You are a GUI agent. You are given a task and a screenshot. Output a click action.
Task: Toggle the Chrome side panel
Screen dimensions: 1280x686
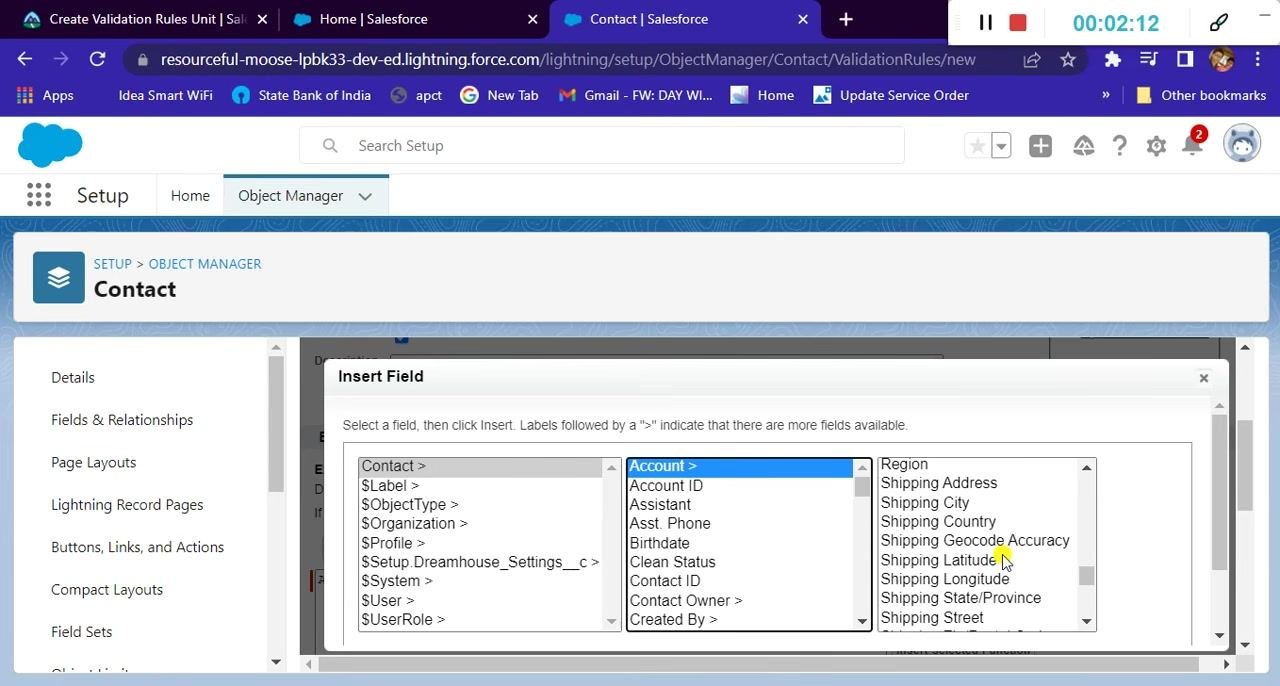coord(1185,59)
